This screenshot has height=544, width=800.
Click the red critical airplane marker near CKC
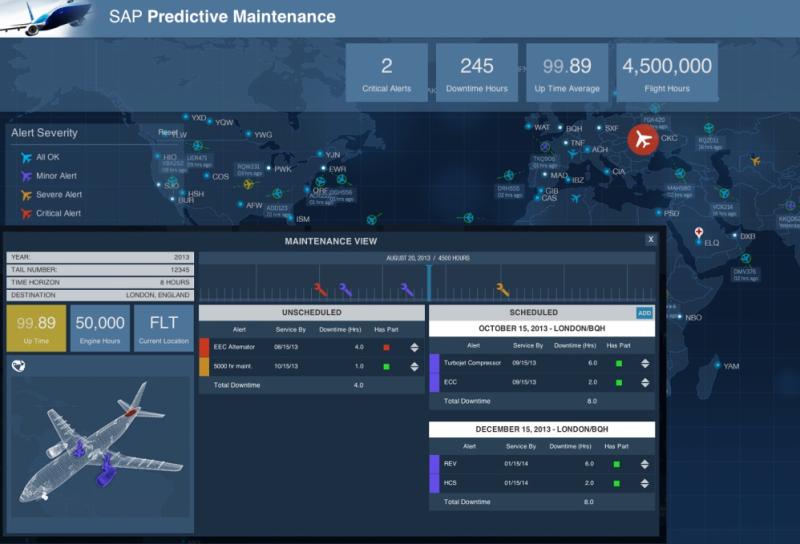(x=643, y=139)
